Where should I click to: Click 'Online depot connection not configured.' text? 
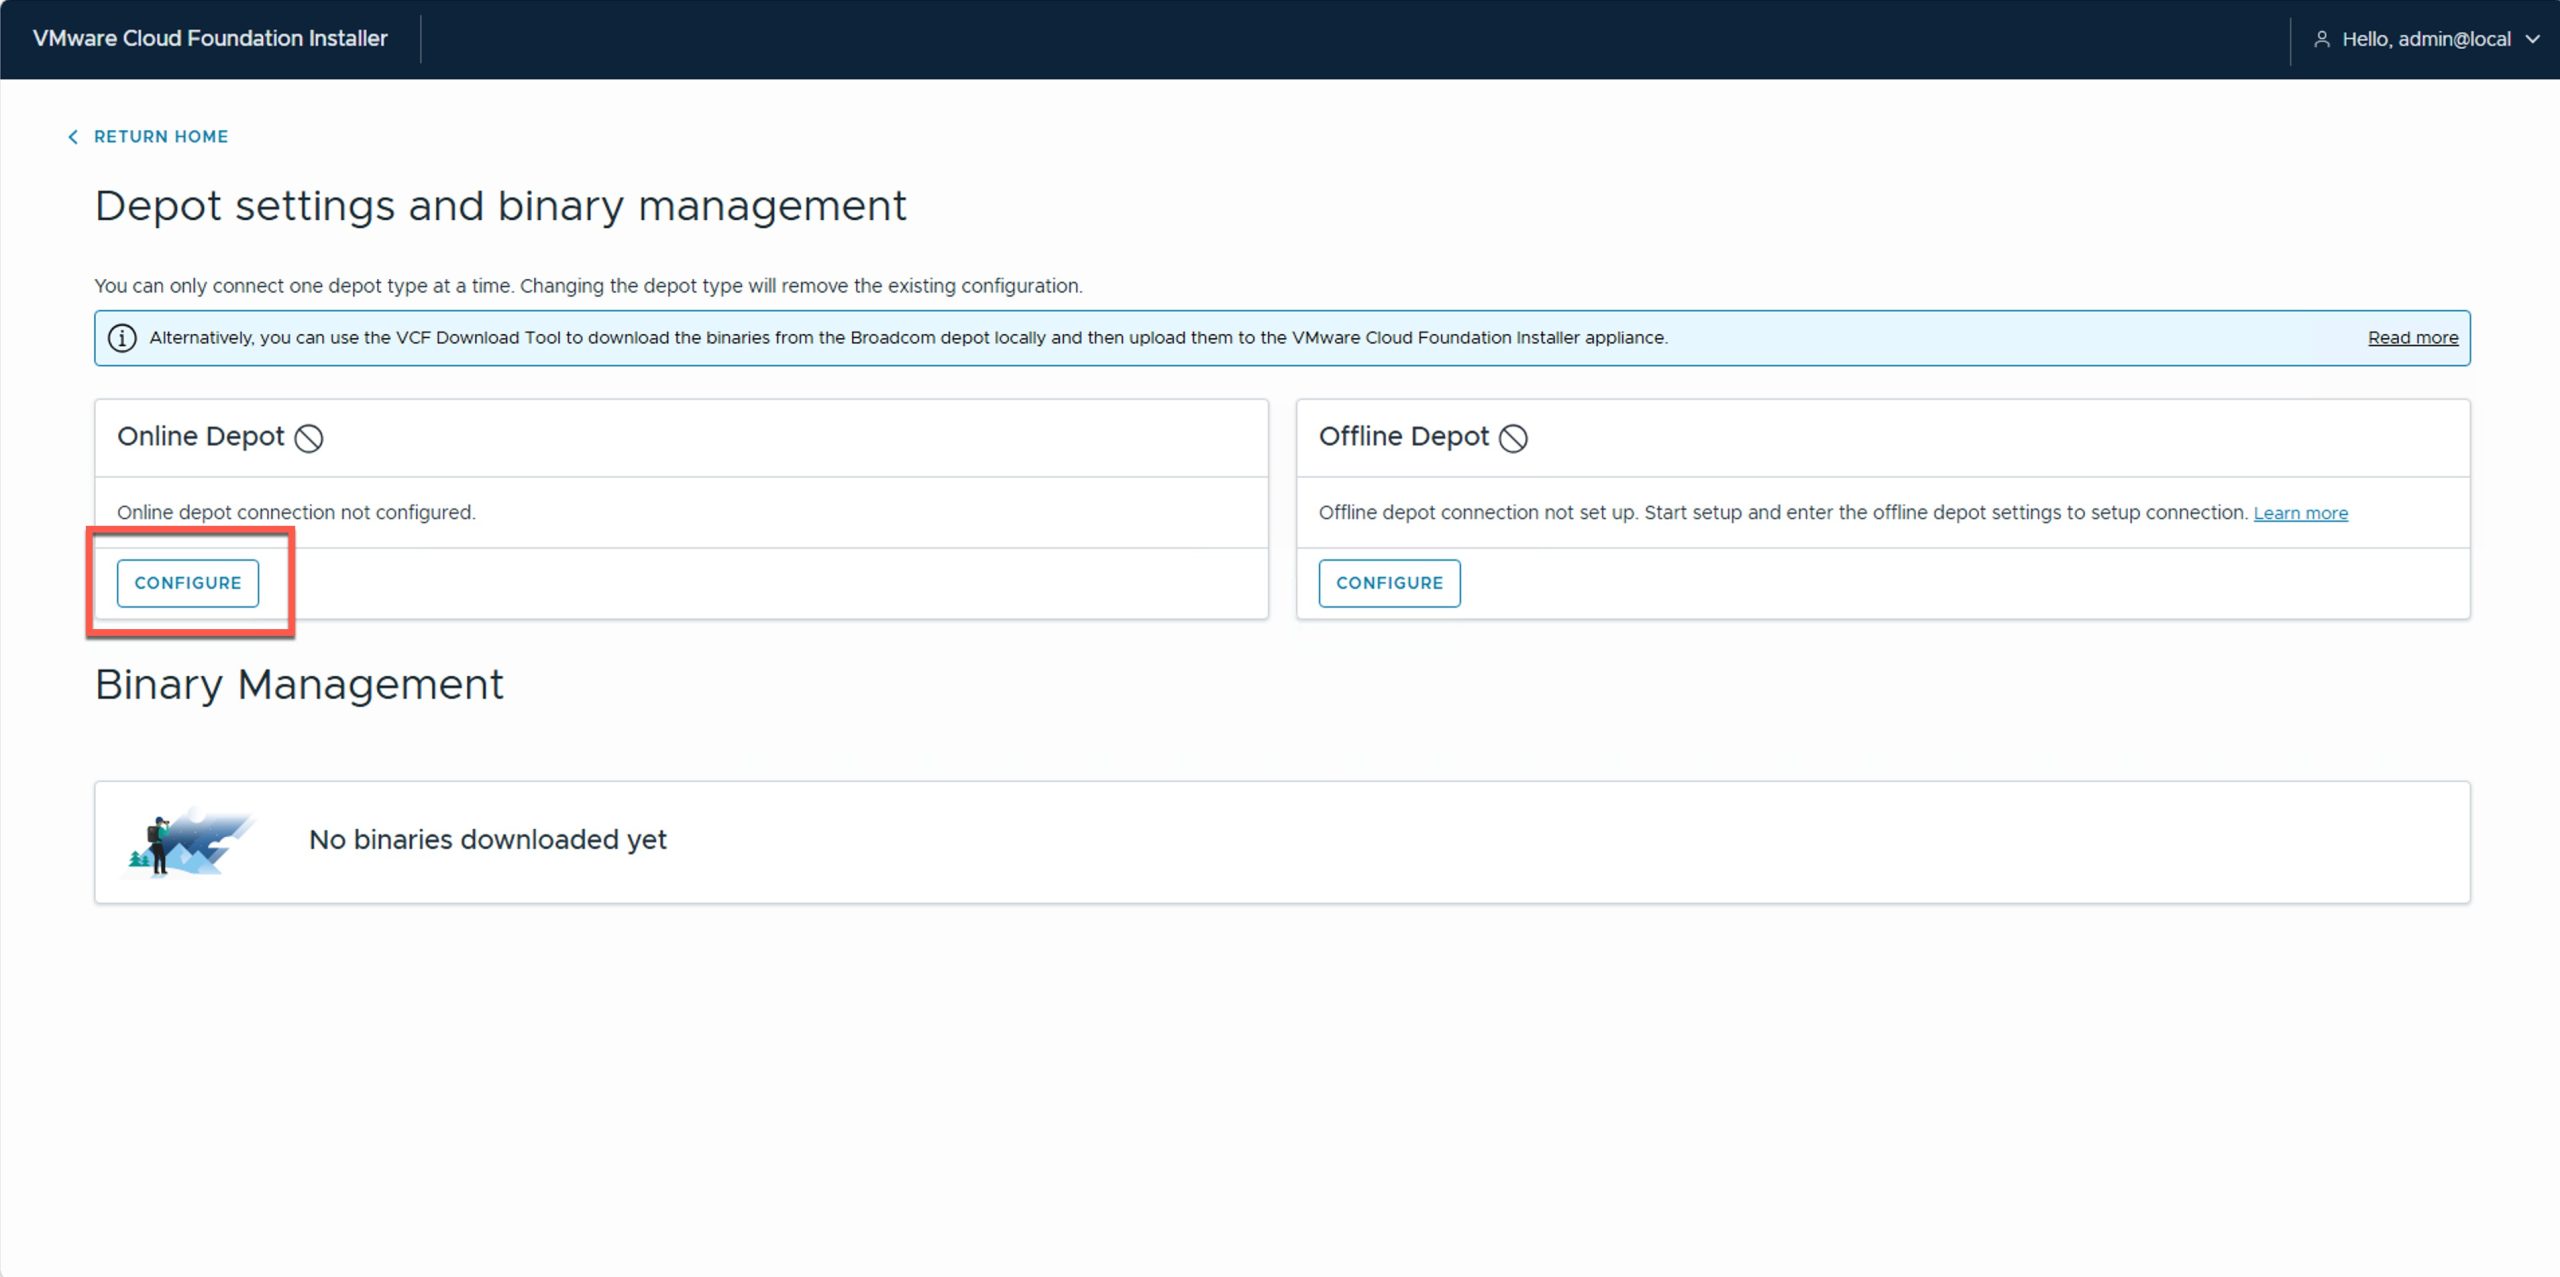coord(296,512)
